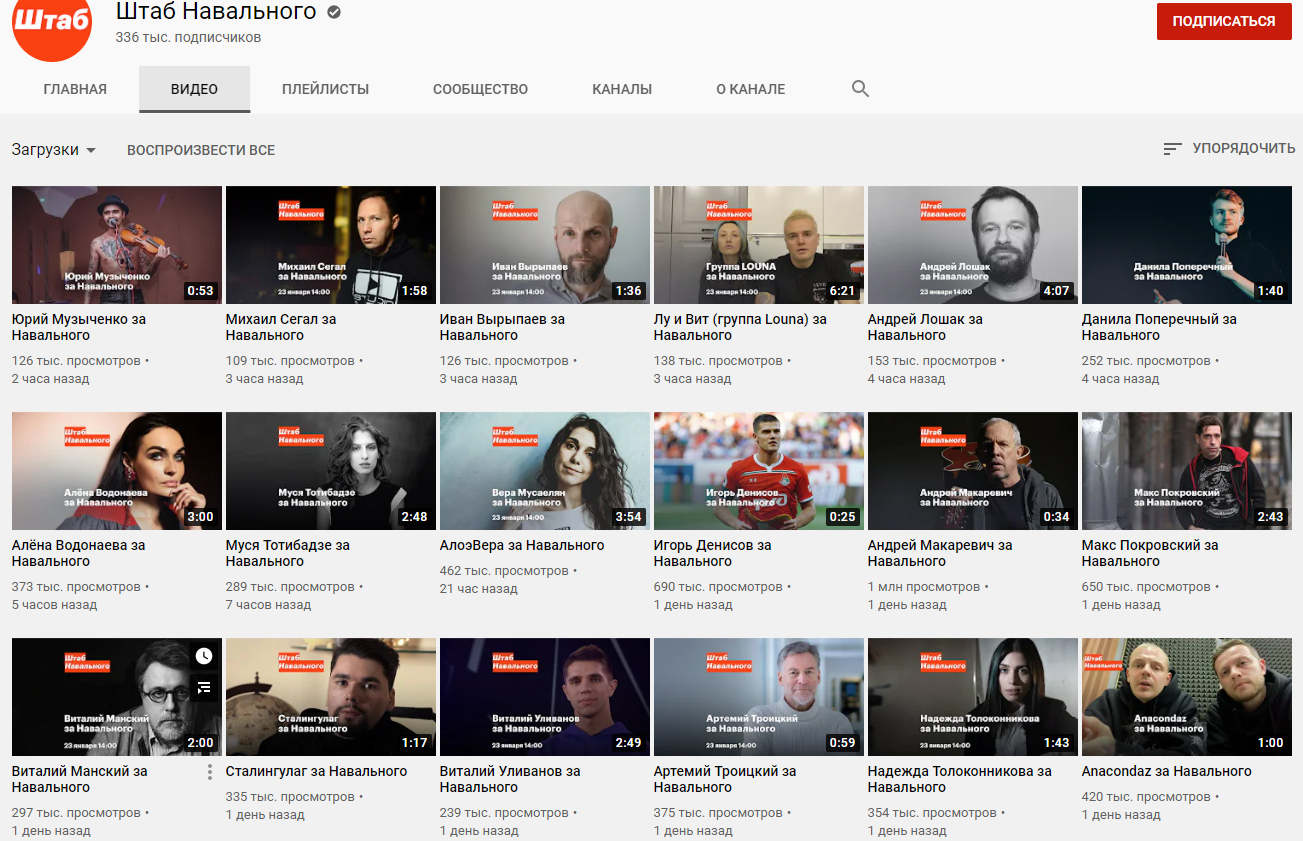Screen dimensions: 1303x841
Task: Click the 0:25 duration badge on Денисов thumbnail
Action: [x=843, y=517]
